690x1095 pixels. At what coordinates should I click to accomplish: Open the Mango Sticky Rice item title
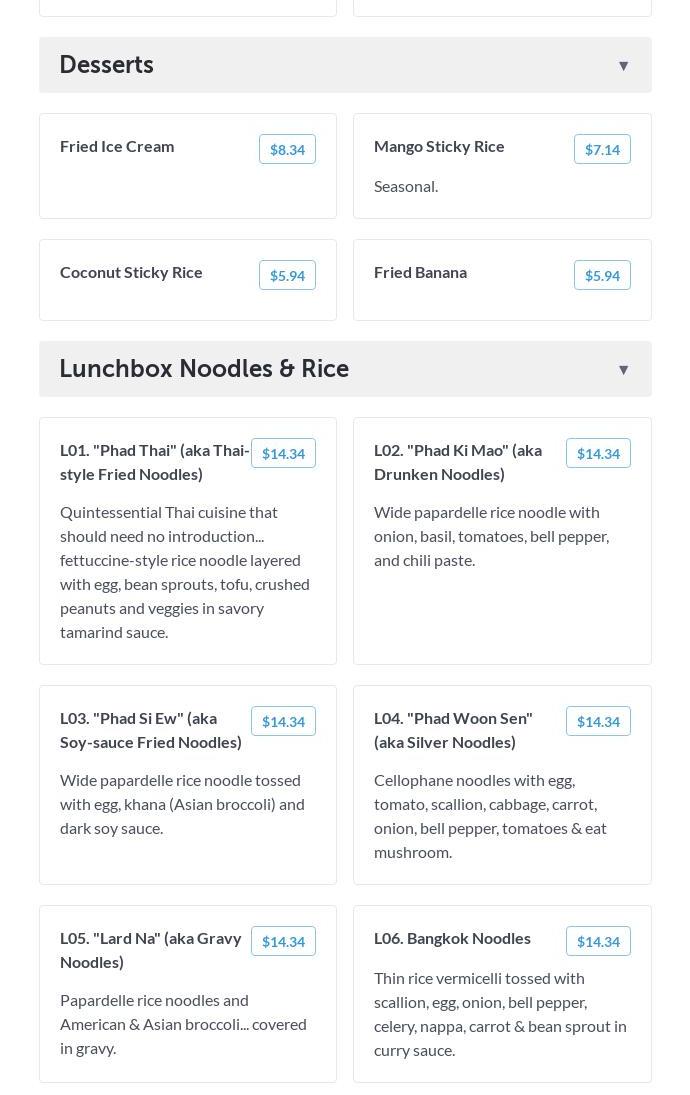439,146
